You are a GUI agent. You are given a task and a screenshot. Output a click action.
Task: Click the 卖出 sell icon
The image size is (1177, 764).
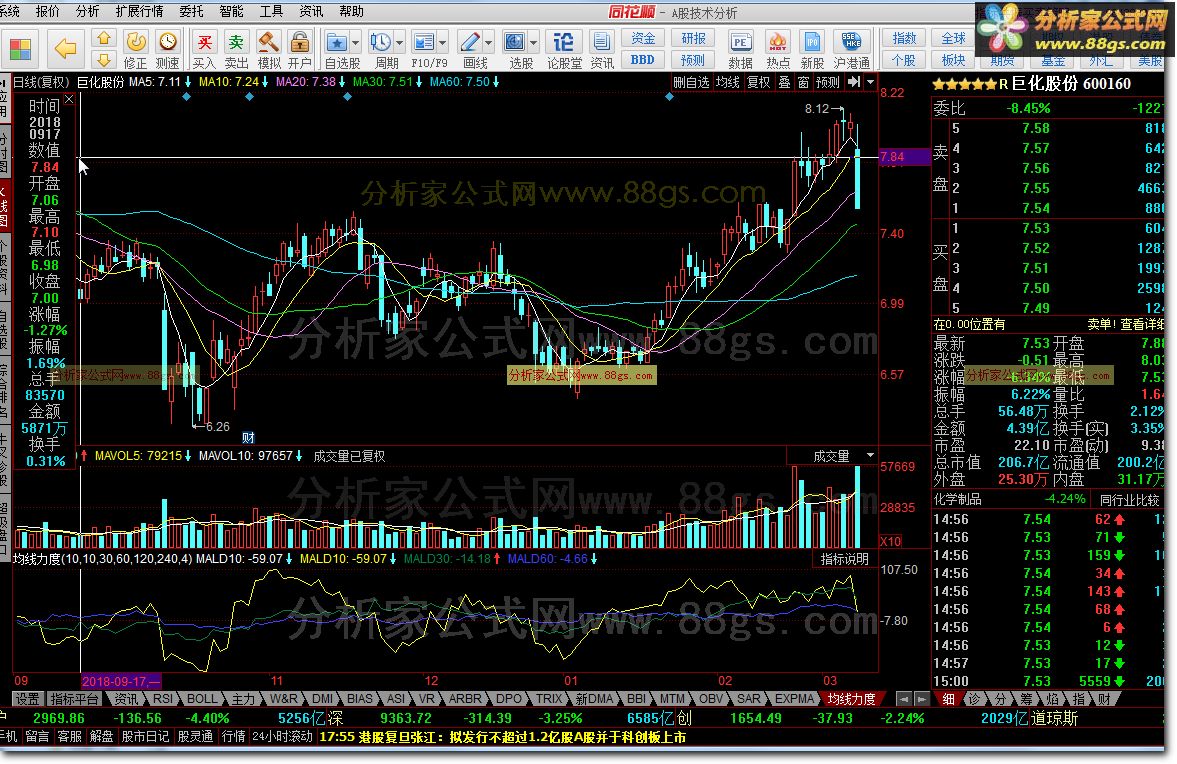coord(236,41)
